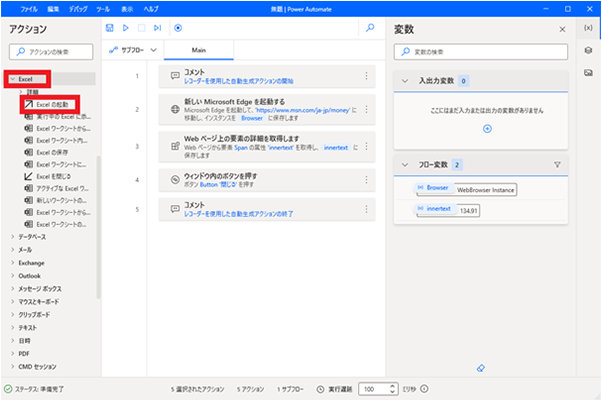Filter flow variables using the funnel icon
Screen dimensions: 602x401
(557, 164)
